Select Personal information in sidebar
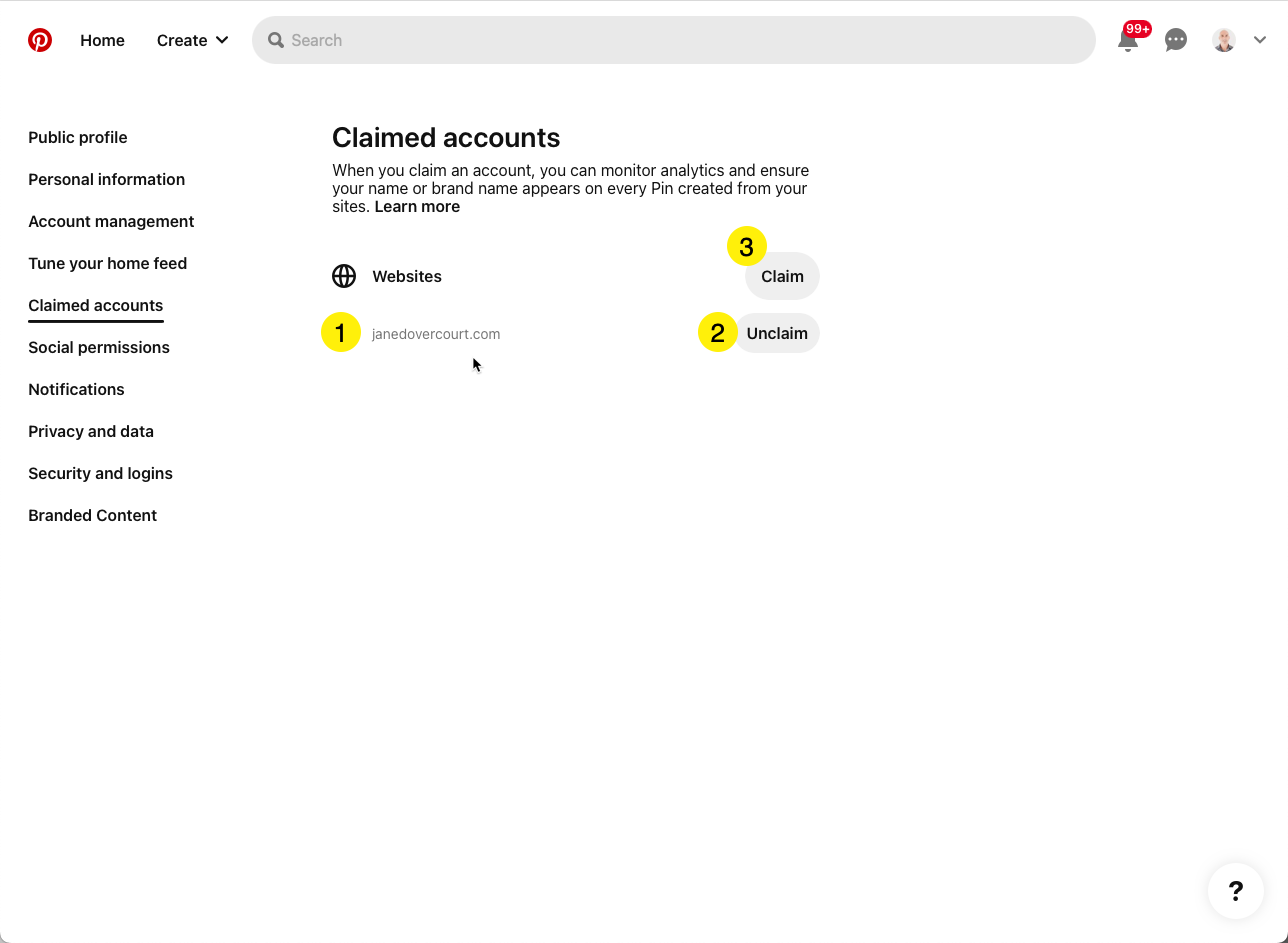 click(x=106, y=179)
